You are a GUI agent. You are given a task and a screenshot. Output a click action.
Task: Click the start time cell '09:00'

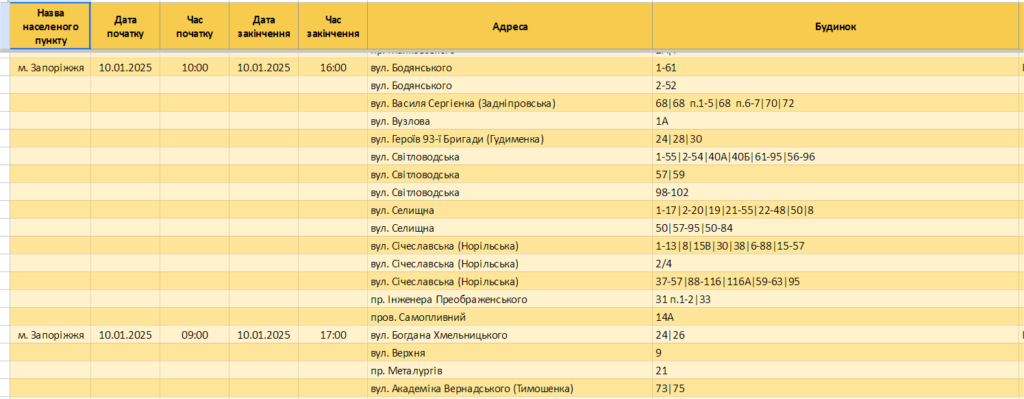195,335
